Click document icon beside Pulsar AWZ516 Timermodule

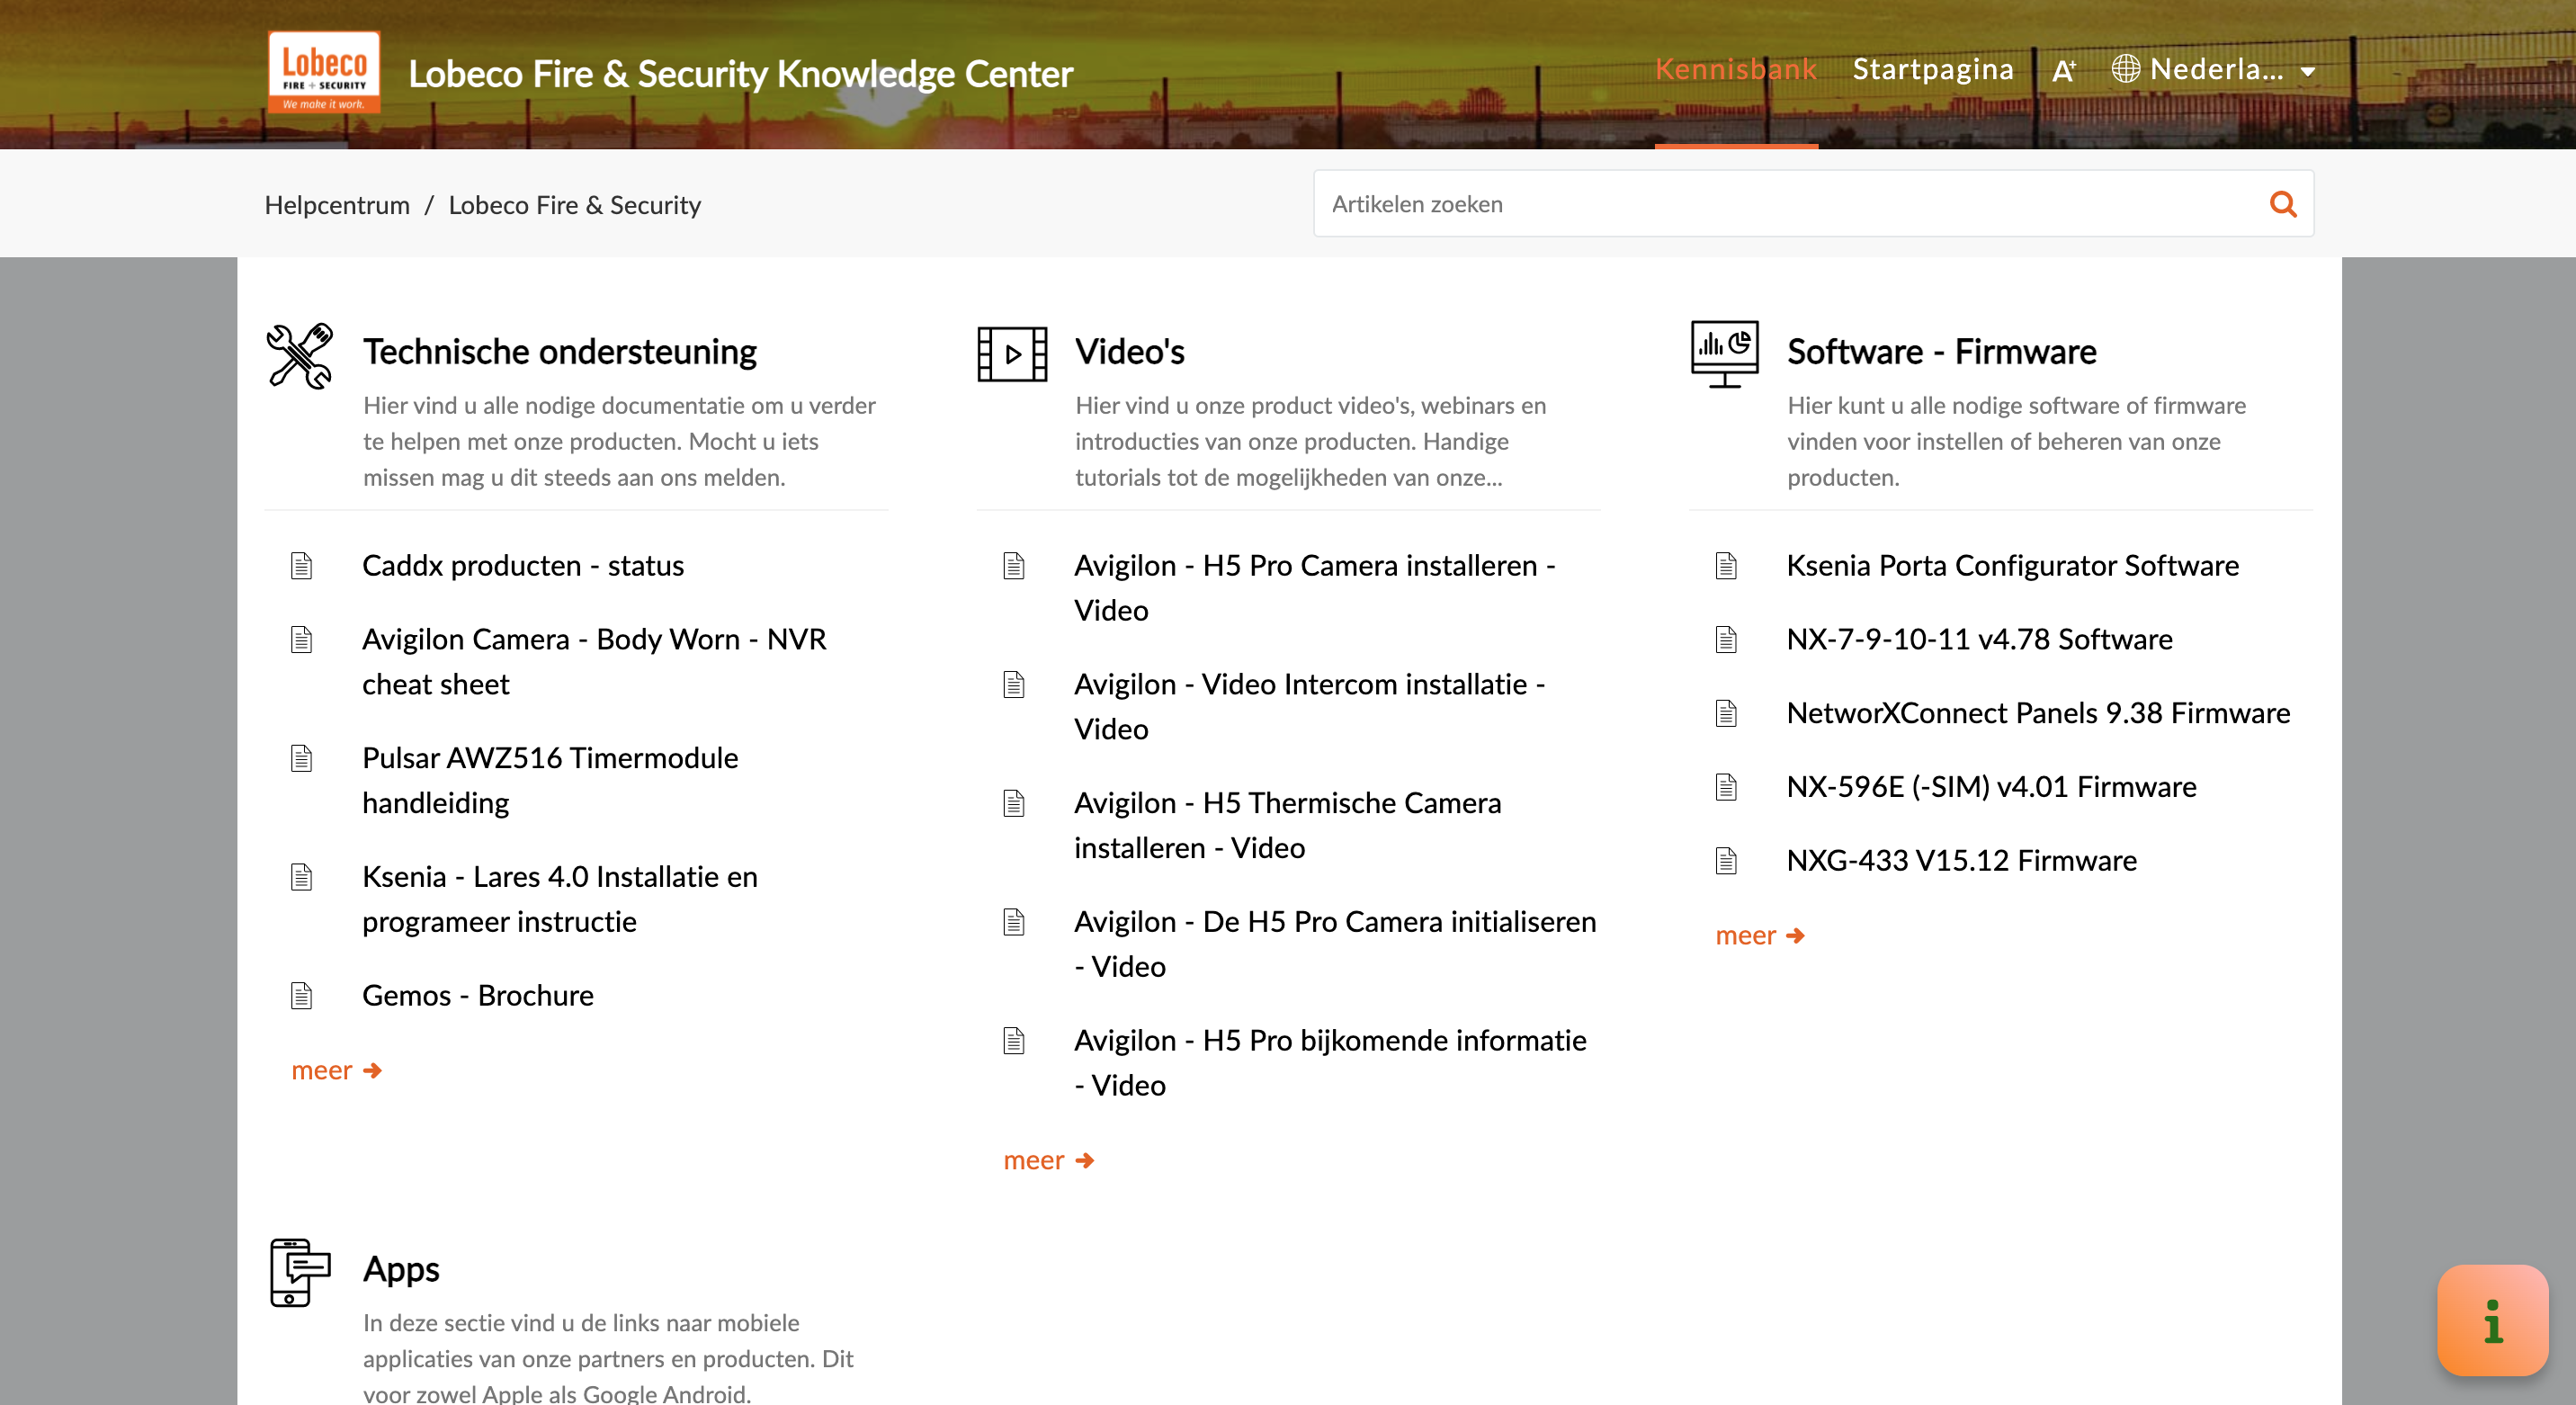(301, 759)
